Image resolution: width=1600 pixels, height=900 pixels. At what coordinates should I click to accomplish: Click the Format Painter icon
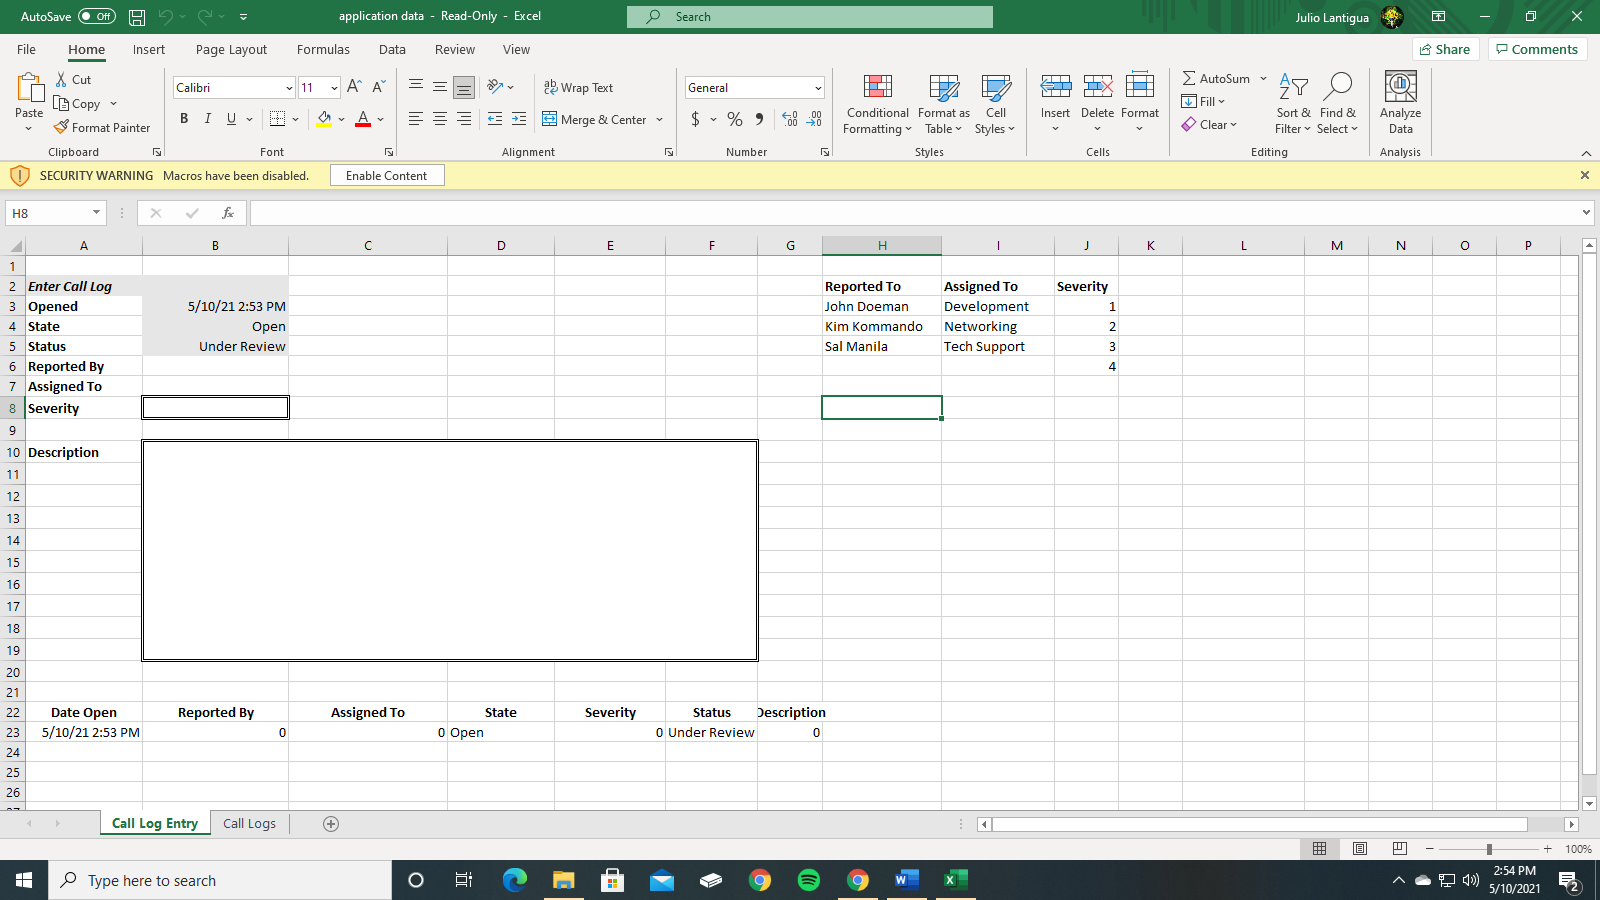click(103, 127)
